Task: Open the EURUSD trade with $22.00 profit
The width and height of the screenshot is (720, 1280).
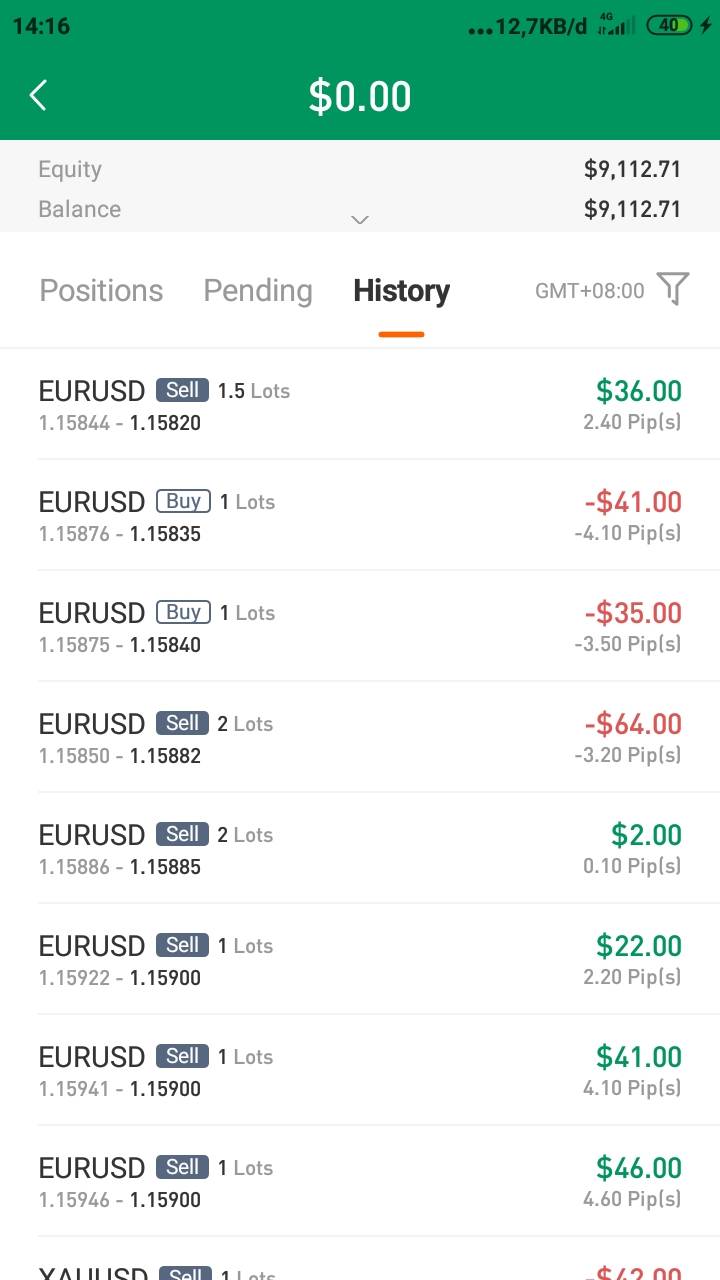Action: click(360, 959)
